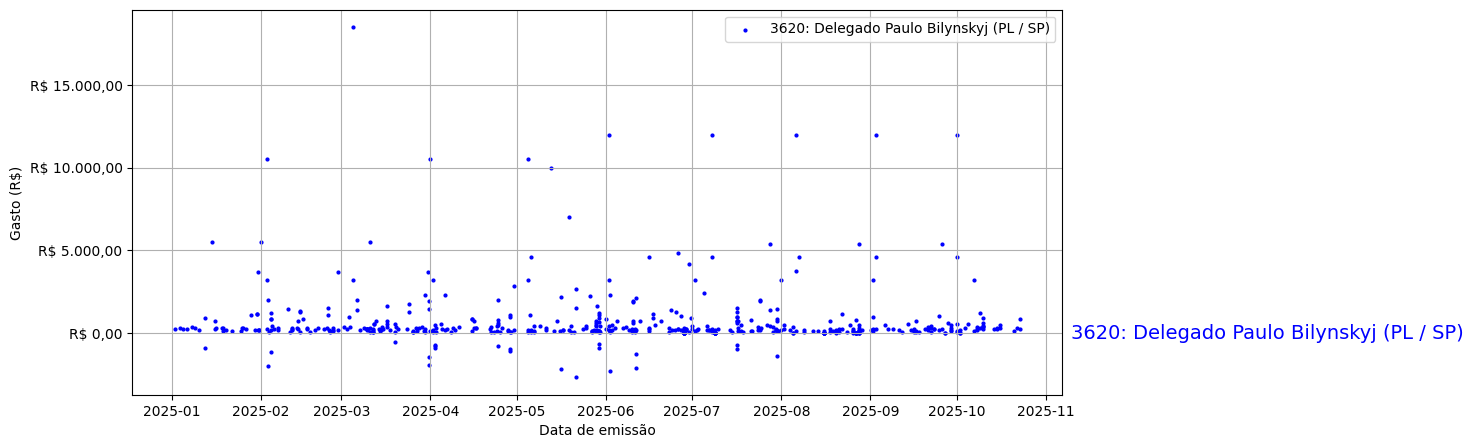Click the highest data point above R$ 15.000,00

353,27
